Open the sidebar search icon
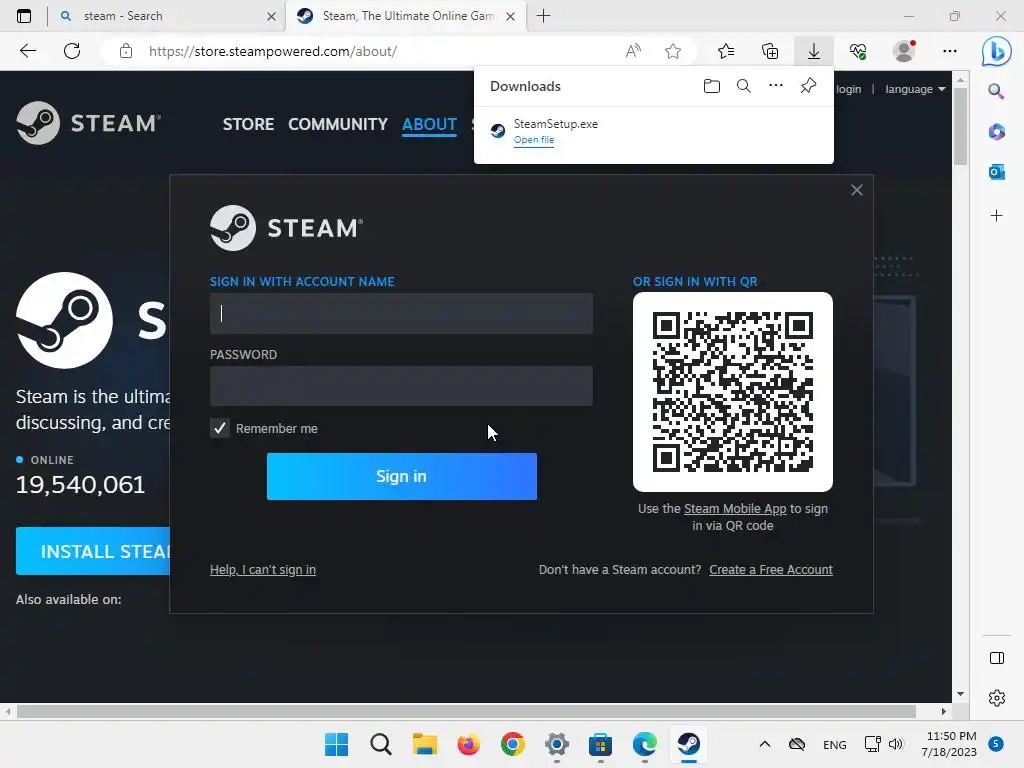The width and height of the screenshot is (1024, 768). pos(996,91)
